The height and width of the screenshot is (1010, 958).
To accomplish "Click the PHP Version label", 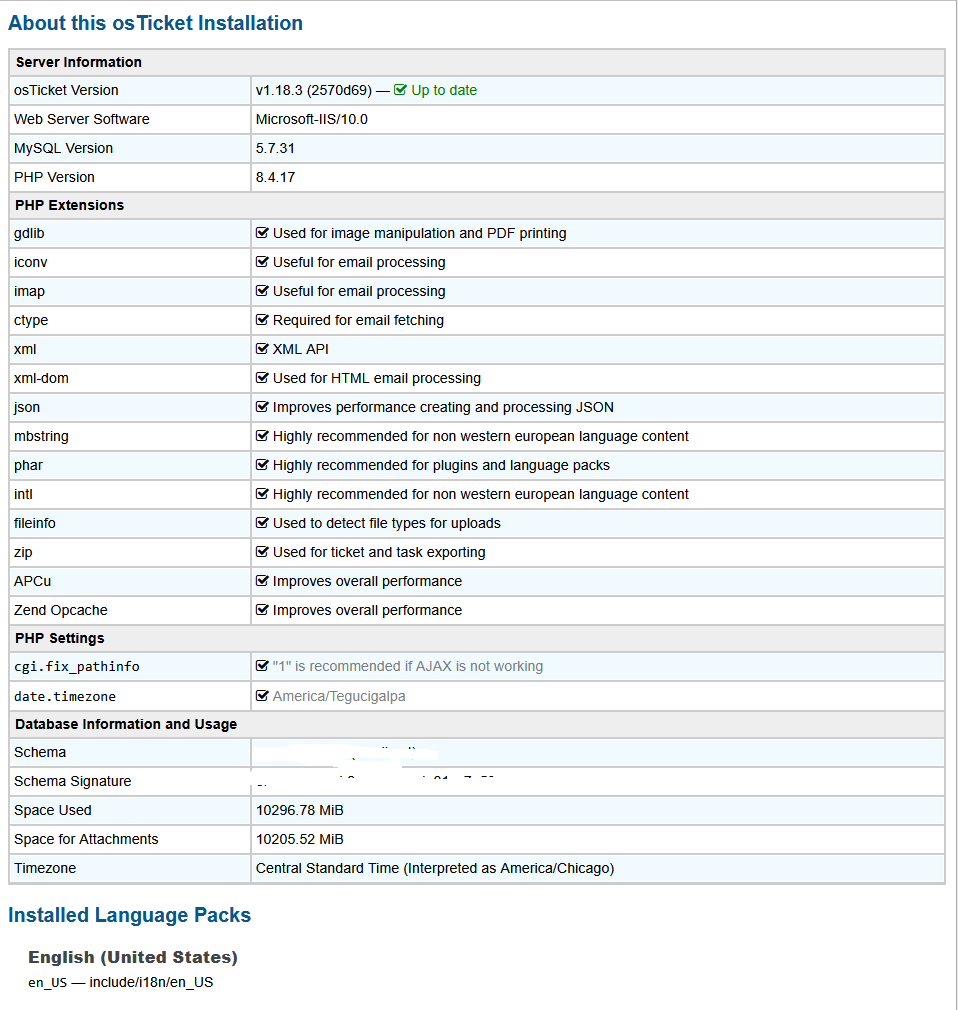I will click(54, 177).
